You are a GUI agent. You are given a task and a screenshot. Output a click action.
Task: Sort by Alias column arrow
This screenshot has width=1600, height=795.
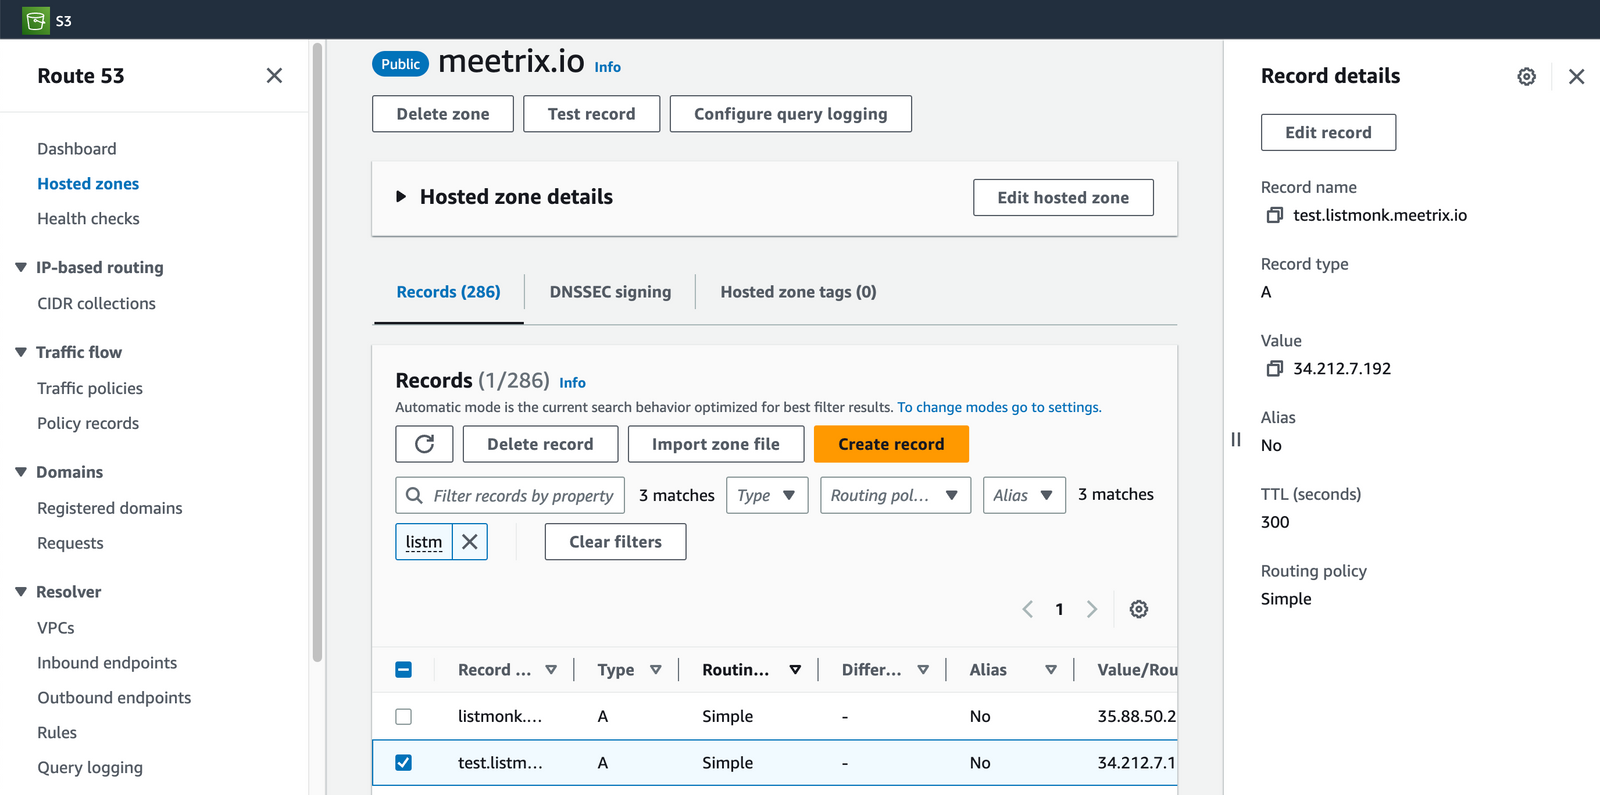(1051, 670)
